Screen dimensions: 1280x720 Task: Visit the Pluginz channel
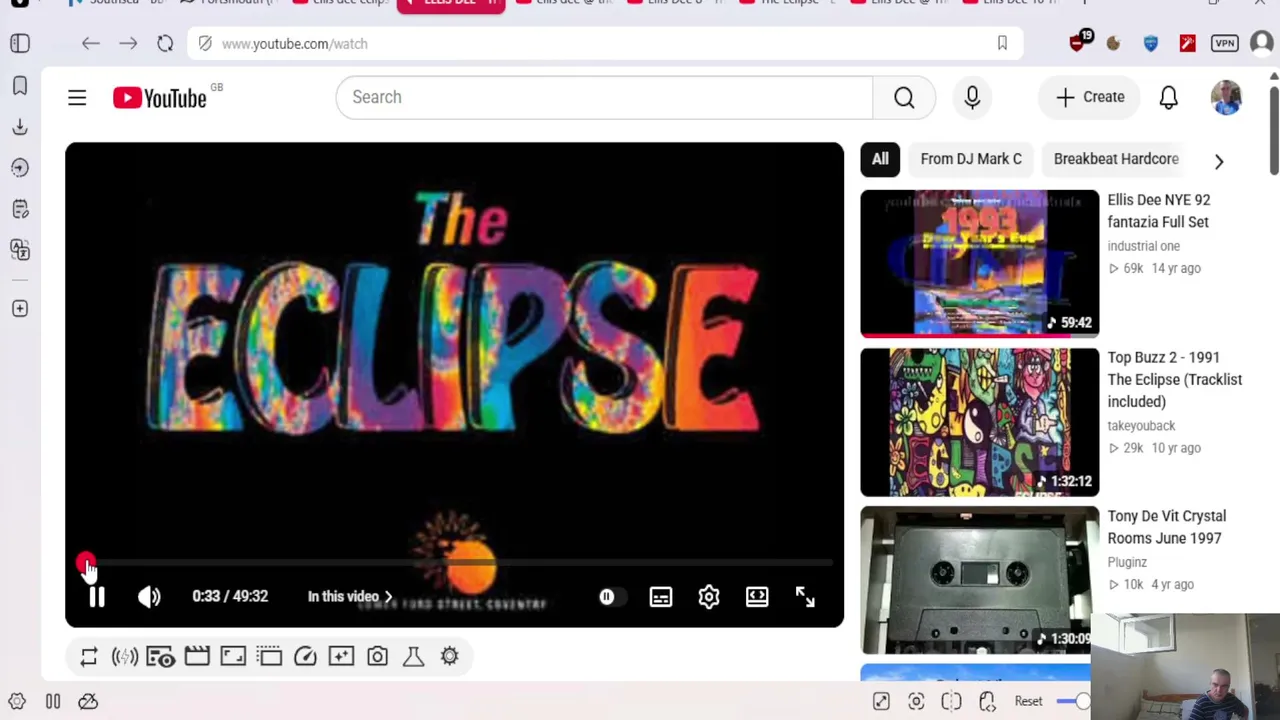1127,562
